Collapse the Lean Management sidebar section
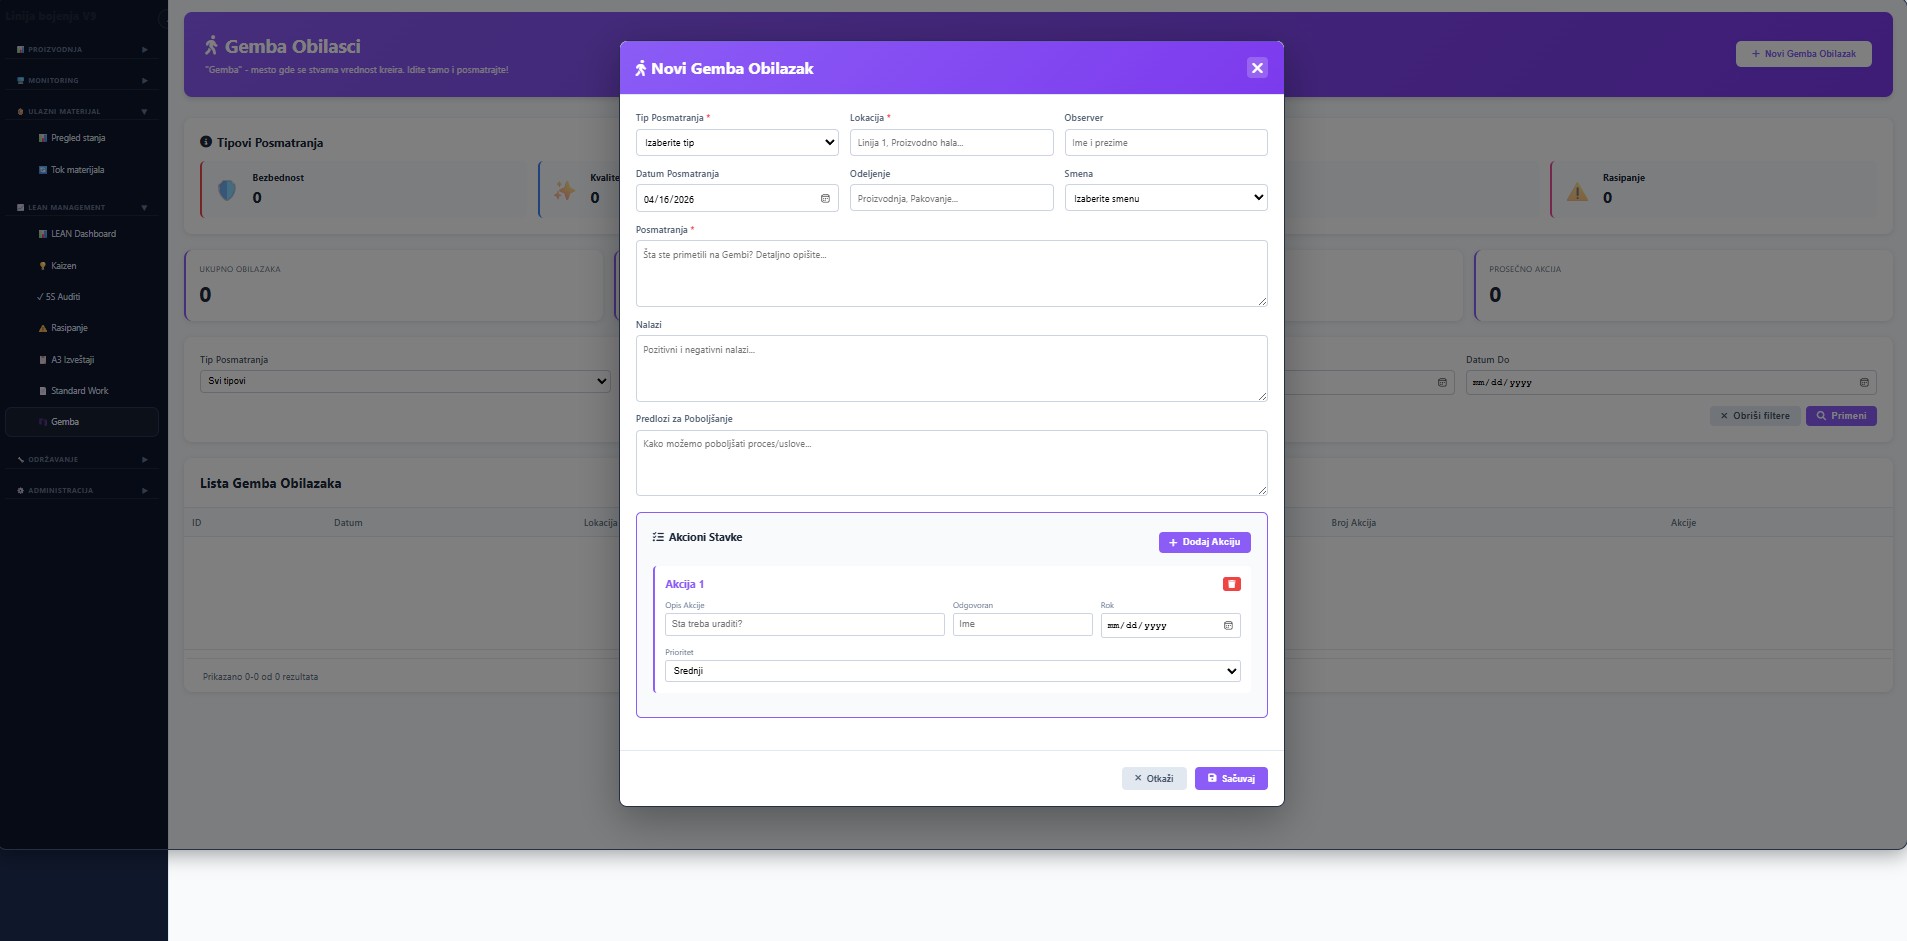 [82, 207]
